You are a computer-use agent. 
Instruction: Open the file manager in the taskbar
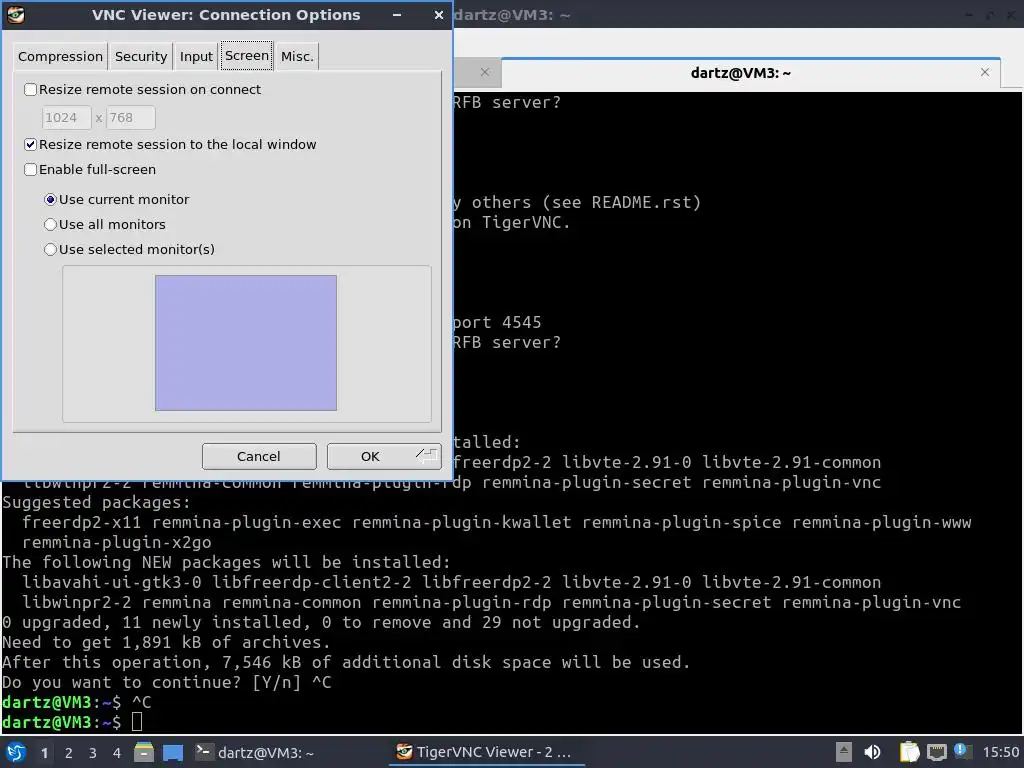(x=144, y=752)
